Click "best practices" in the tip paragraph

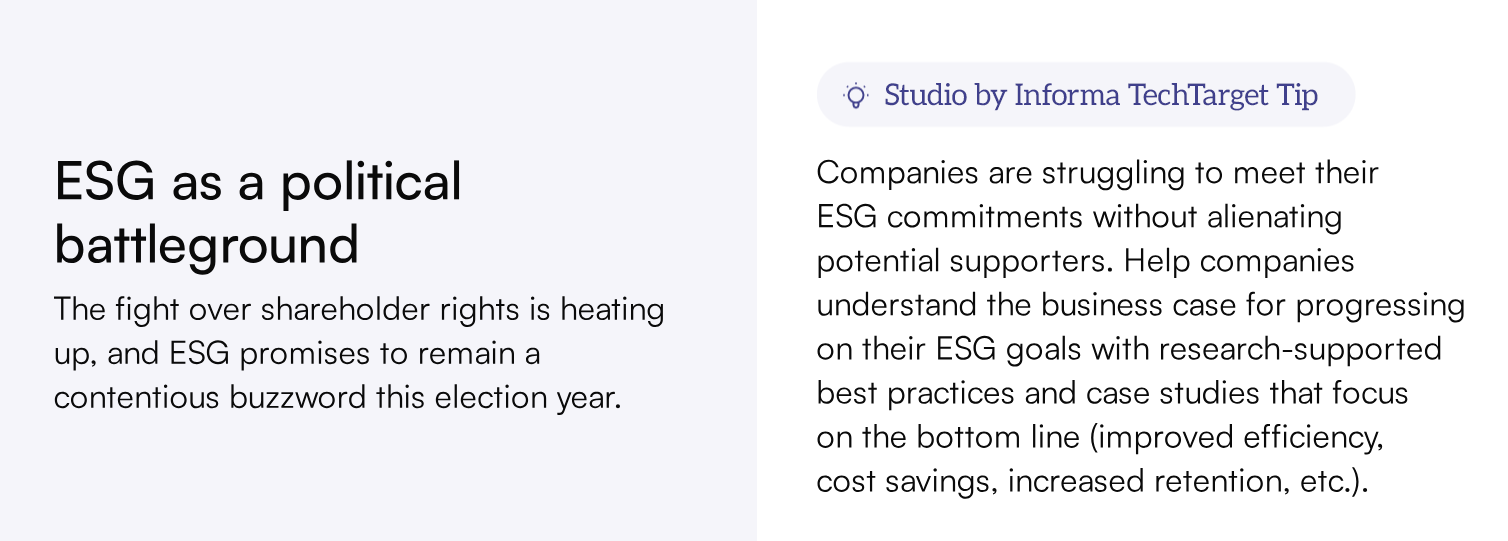coord(914,392)
